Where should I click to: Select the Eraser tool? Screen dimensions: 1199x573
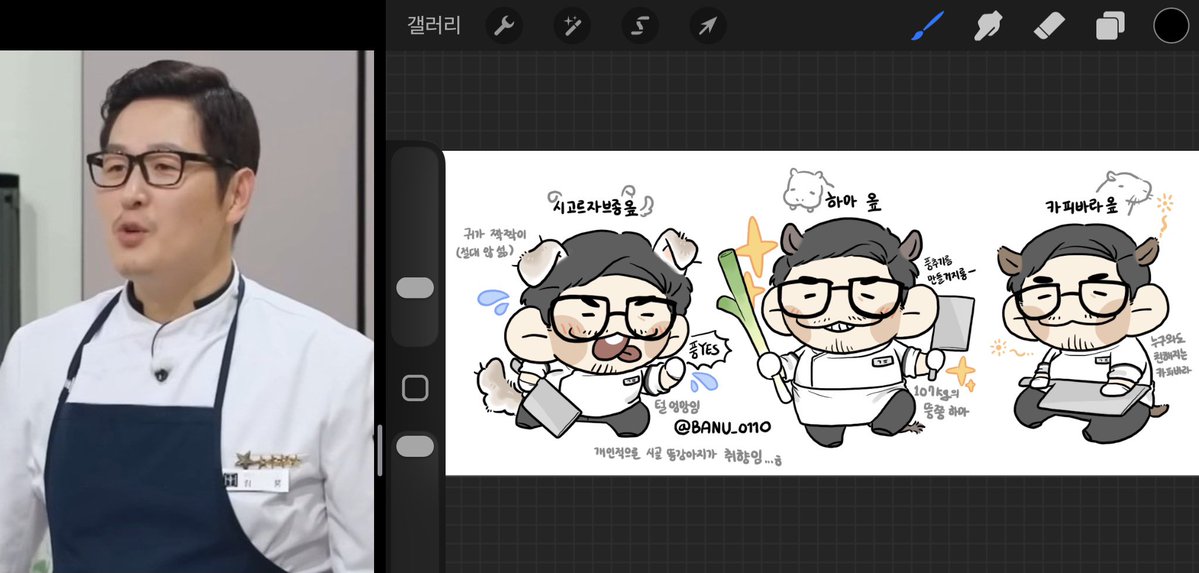point(1049,27)
